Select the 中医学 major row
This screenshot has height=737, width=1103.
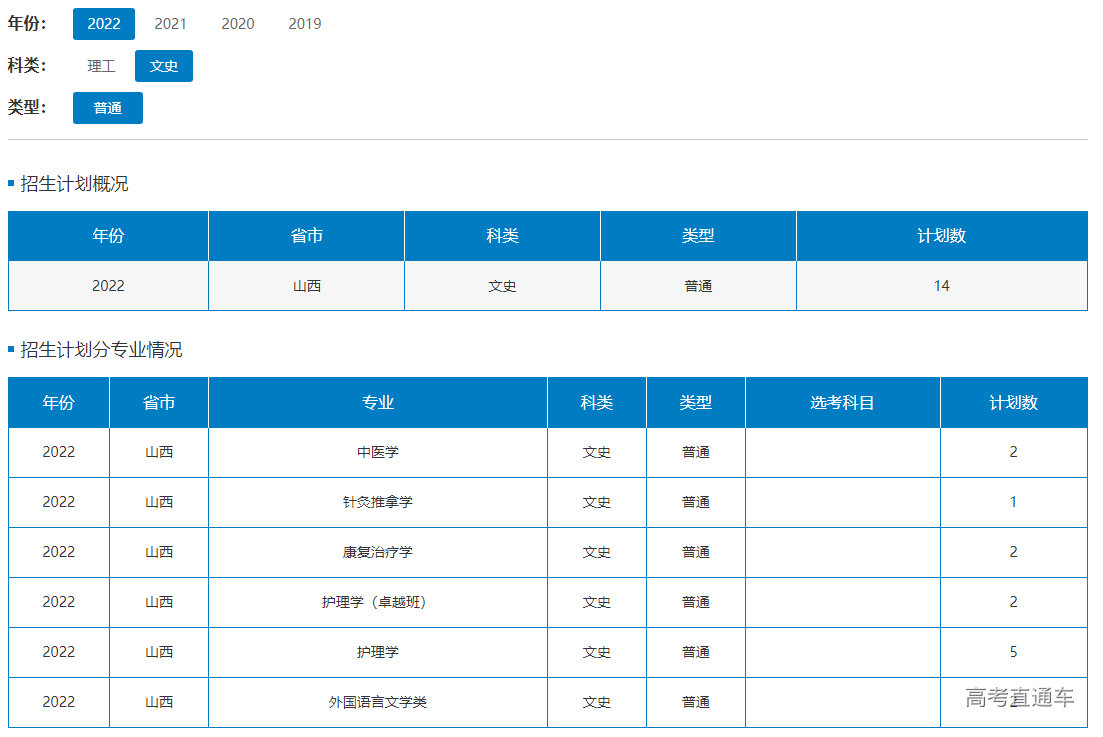point(378,452)
